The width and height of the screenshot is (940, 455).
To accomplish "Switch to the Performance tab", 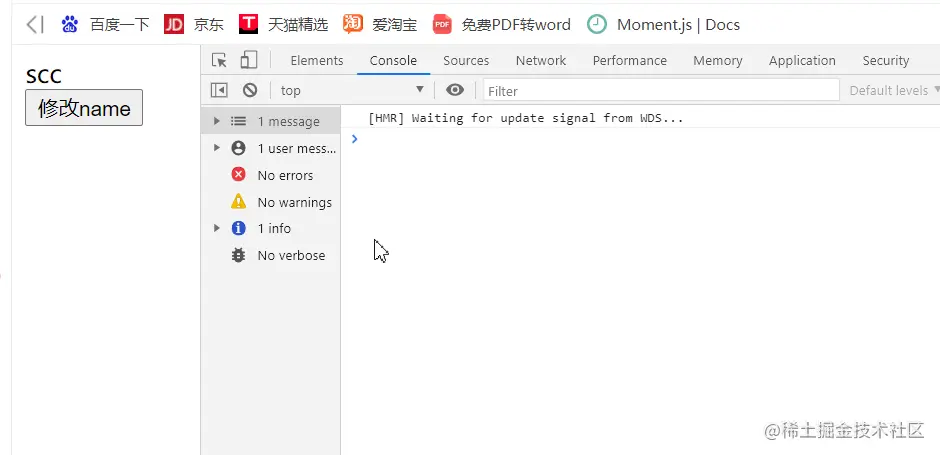I will (630, 61).
